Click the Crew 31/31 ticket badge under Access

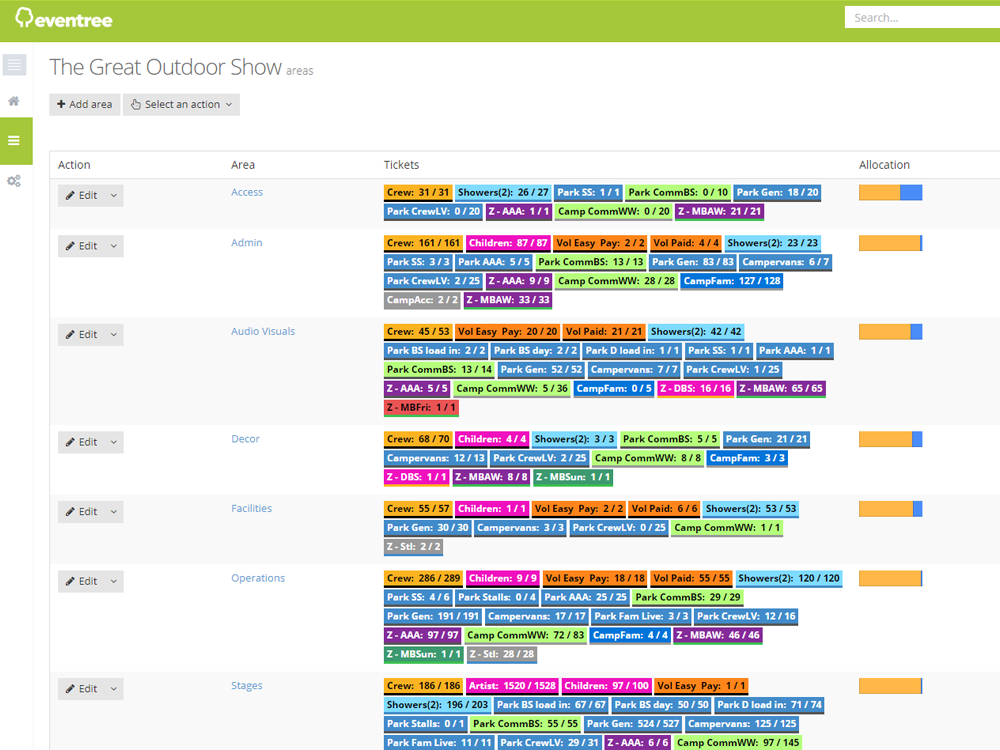[x=418, y=192]
